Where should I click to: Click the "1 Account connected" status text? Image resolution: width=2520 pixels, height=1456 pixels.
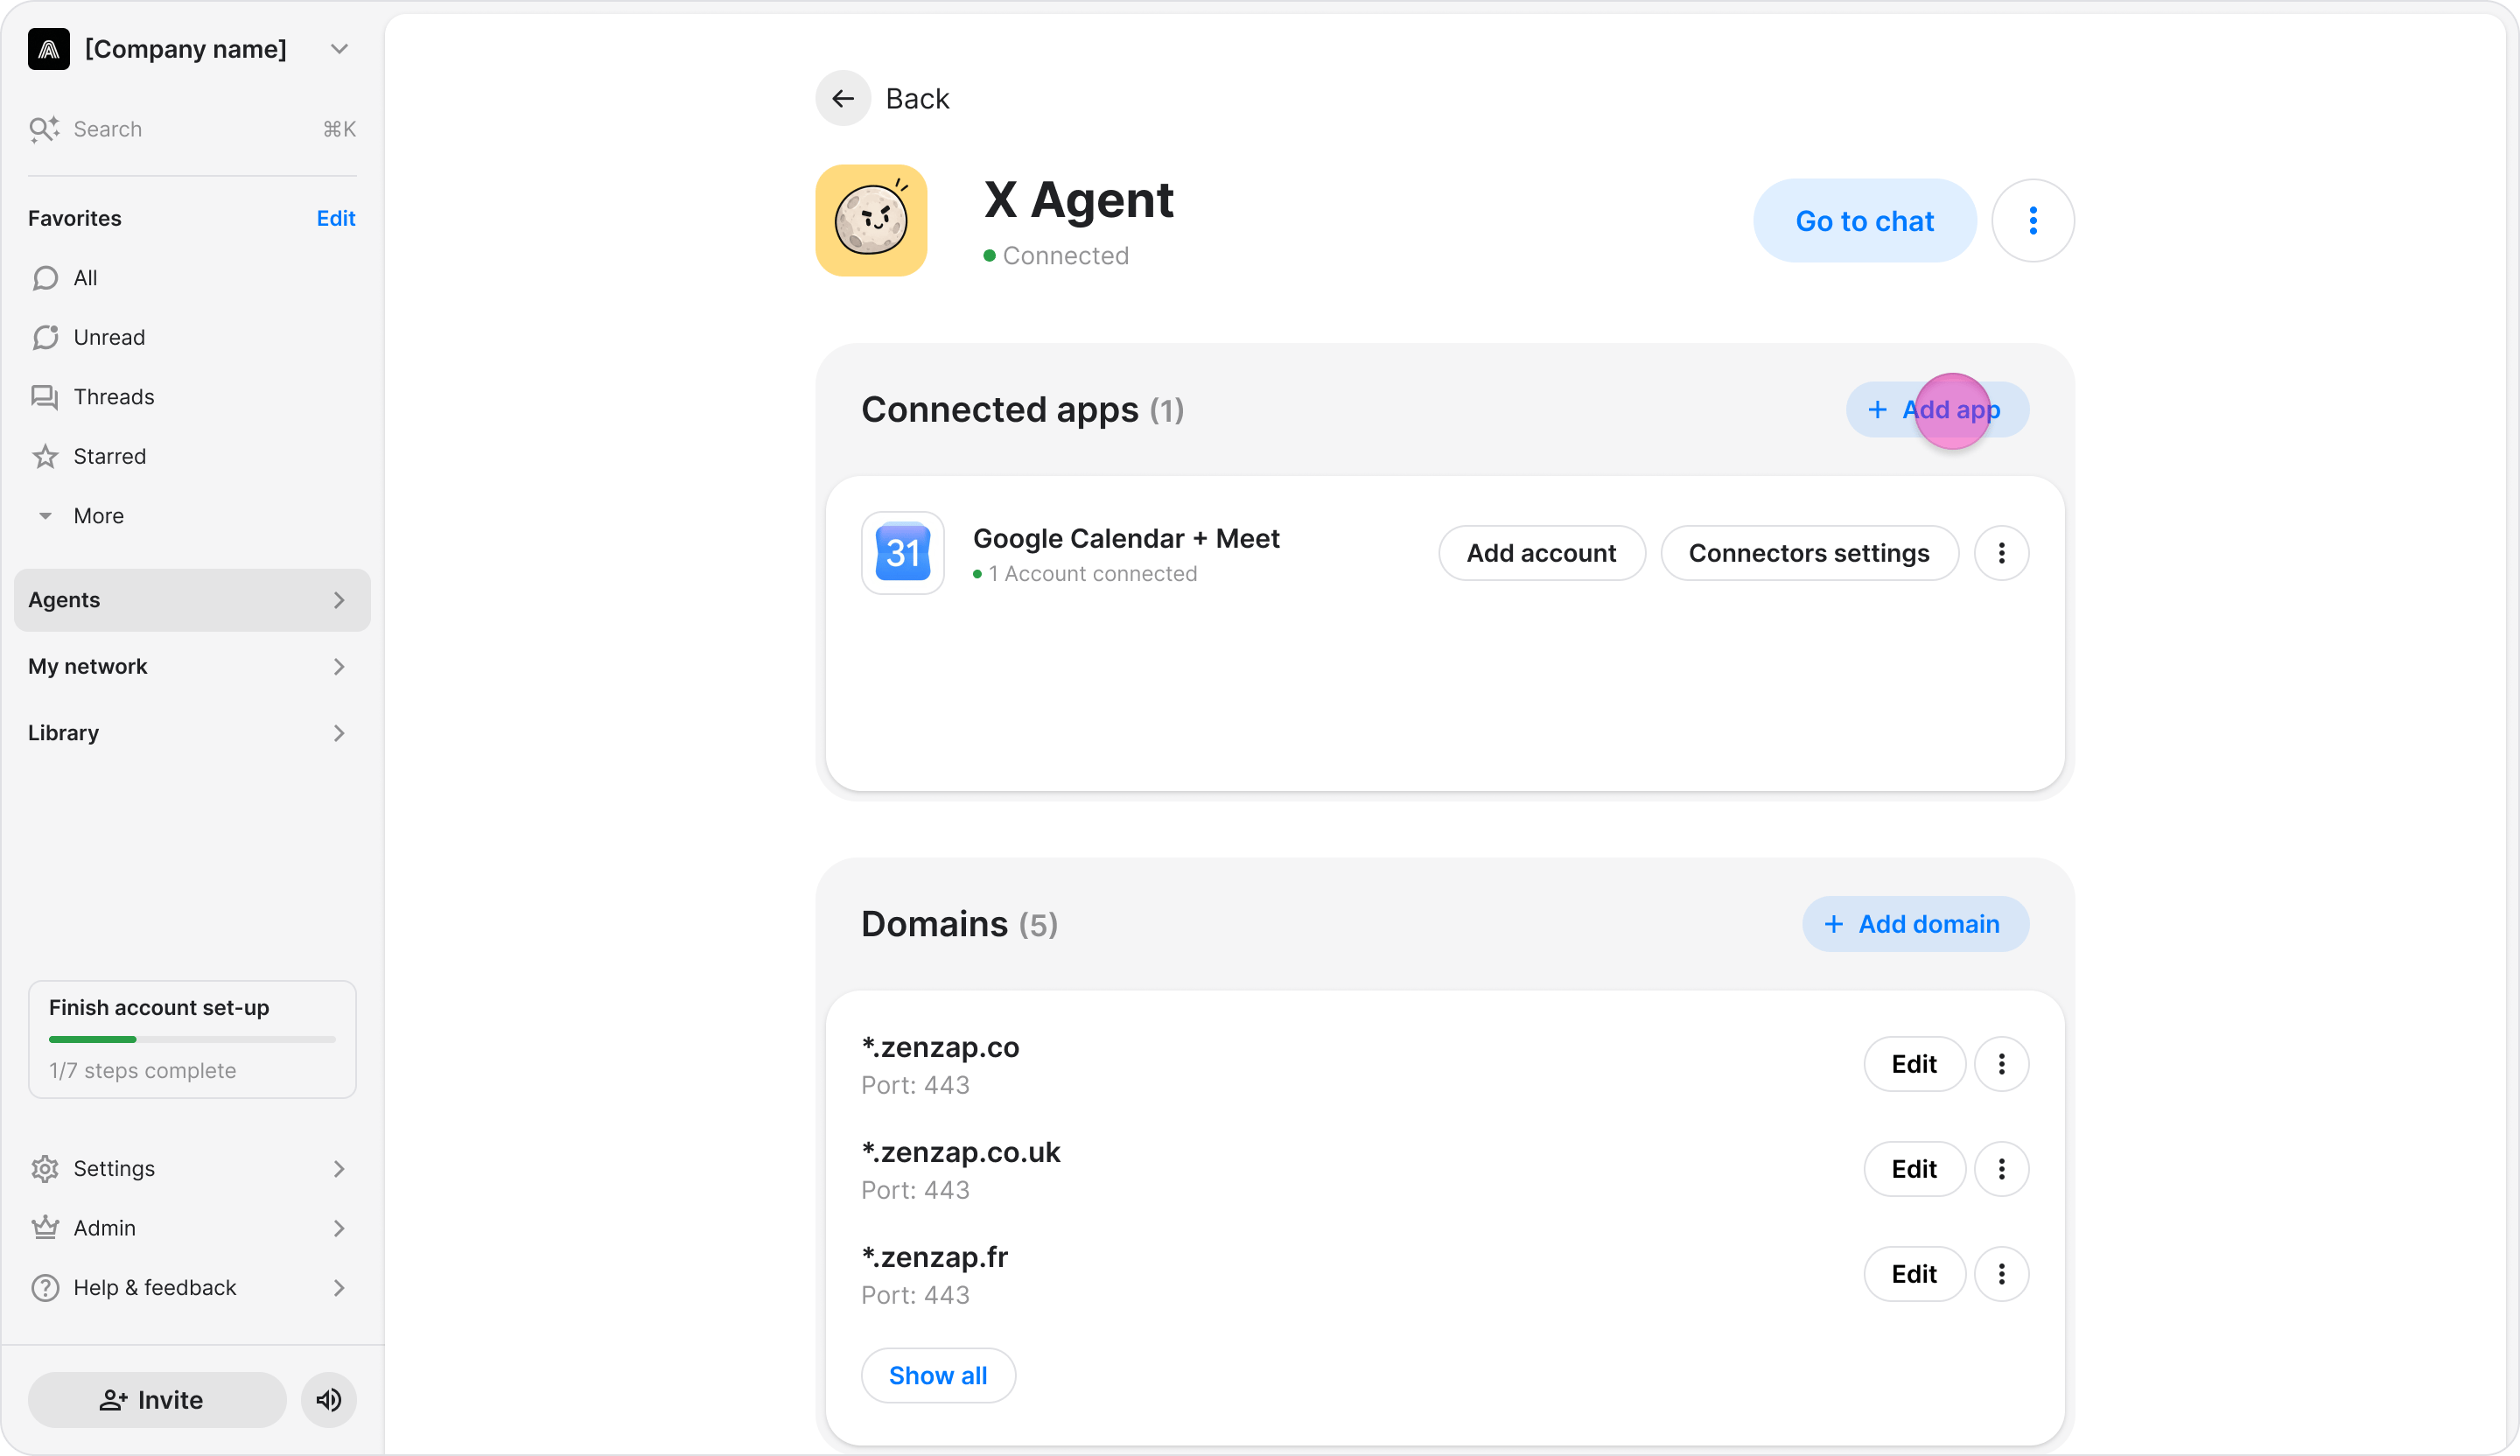1092,574
